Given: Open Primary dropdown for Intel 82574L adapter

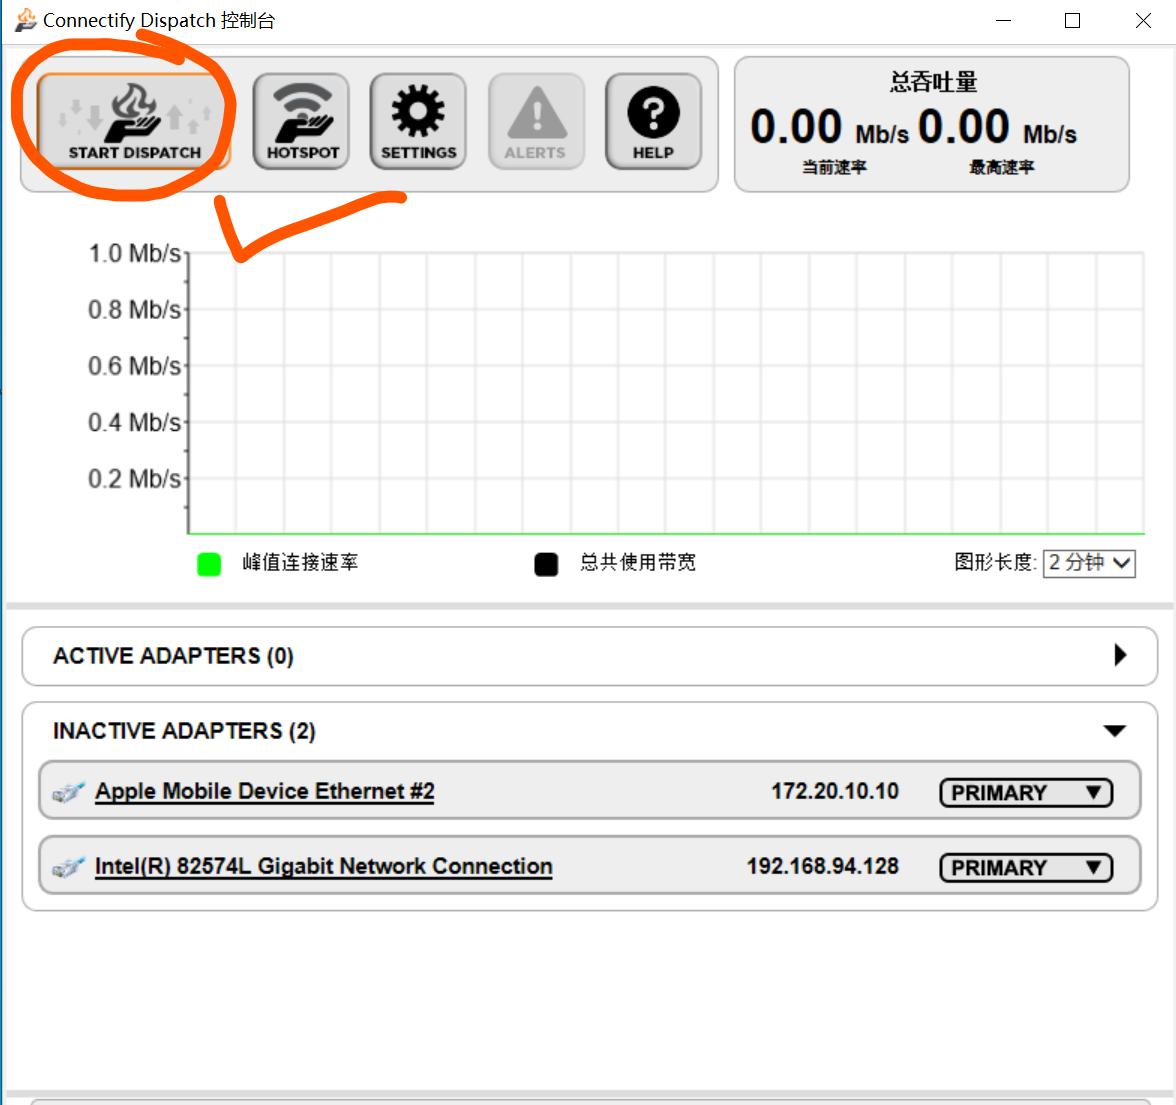Looking at the screenshot, I should [1026, 867].
